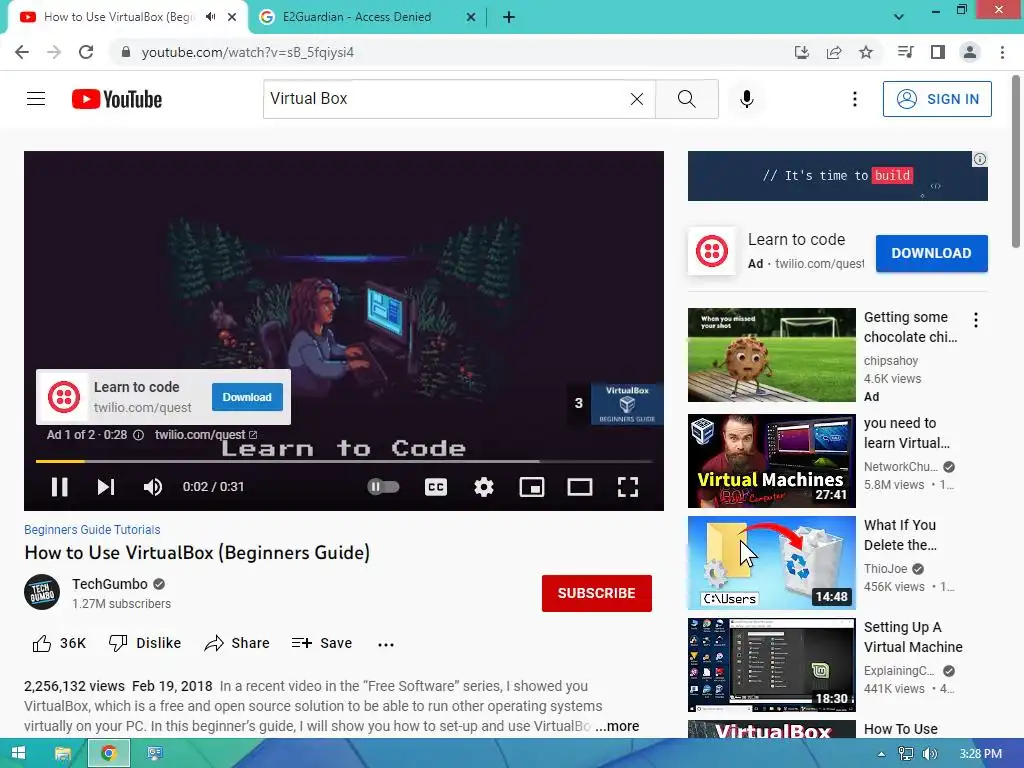The width and height of the screenshot is (1024, 768).
Task: Click the SIGN IN button
Action: [x=937, y=99]
